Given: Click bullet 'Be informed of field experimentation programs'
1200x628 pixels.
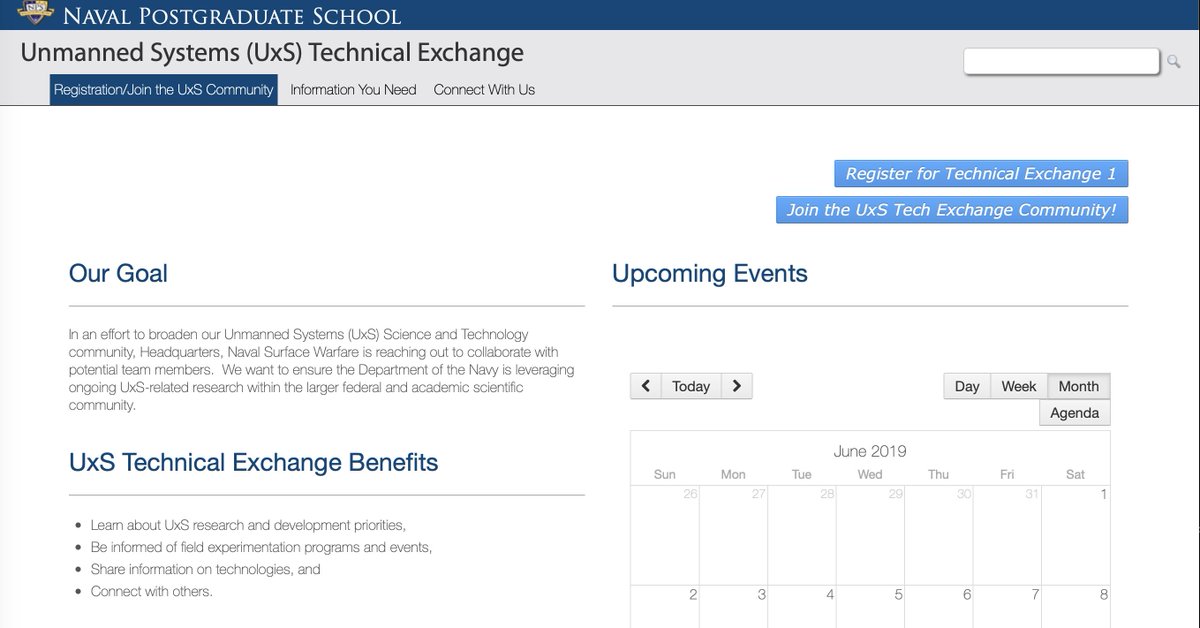Looking at the screenshot, I should click(x=261, y=547).
